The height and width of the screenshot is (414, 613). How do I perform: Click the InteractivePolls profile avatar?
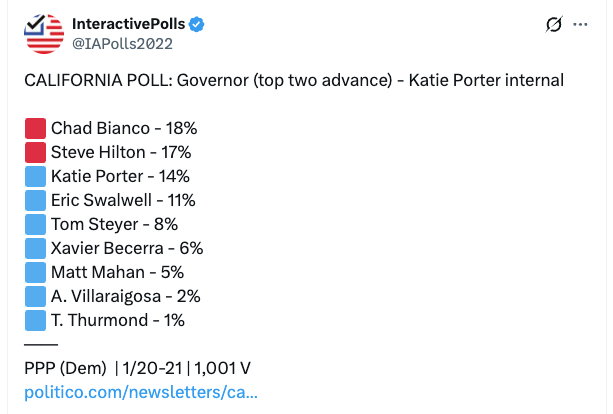pyautogui.click(x=44, y=33)
